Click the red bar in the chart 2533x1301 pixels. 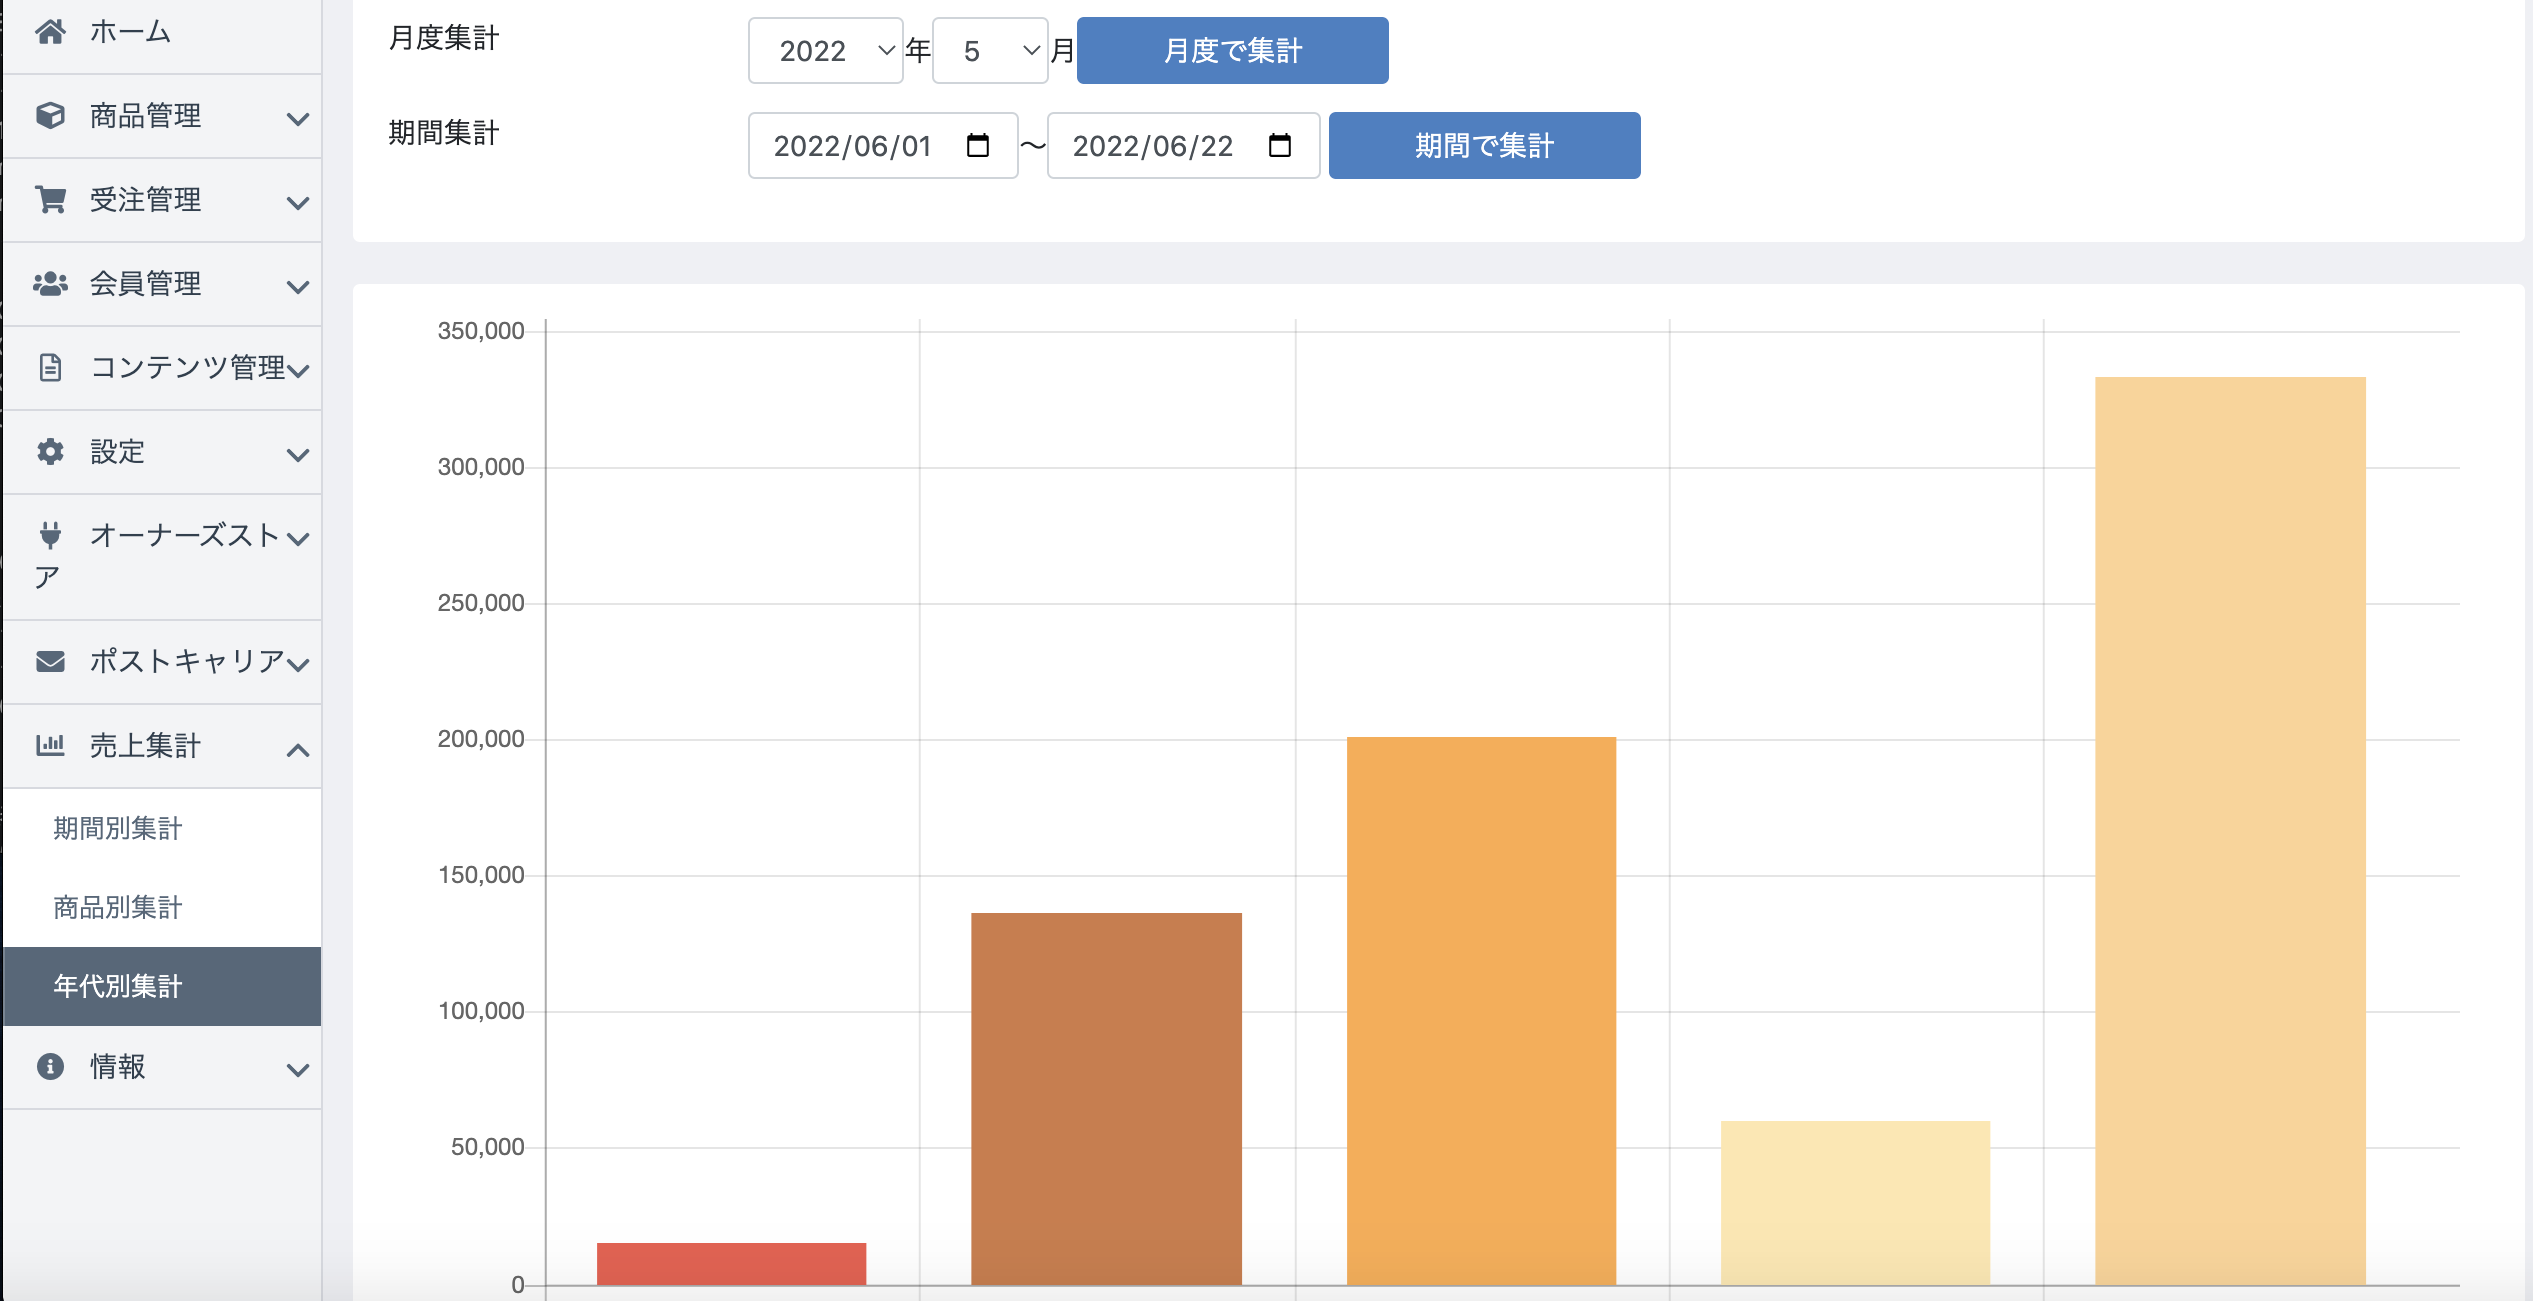pos(731,1263)
